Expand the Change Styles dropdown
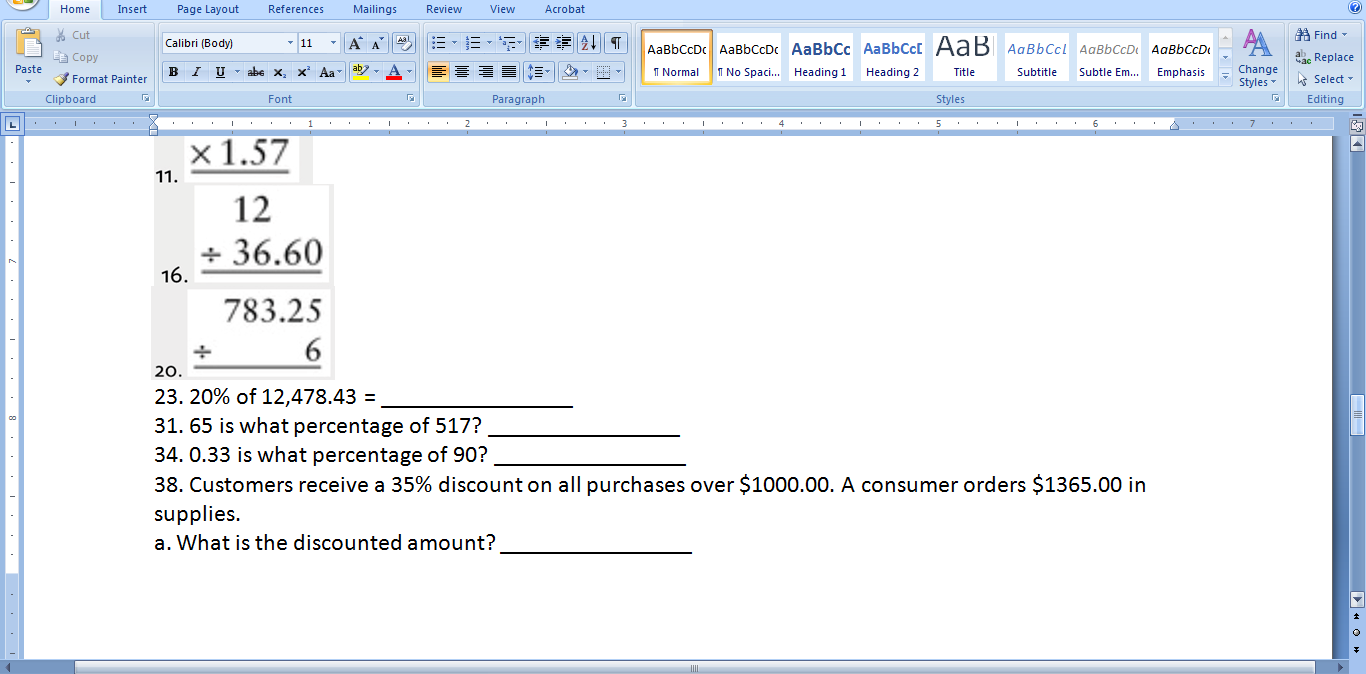 (1257, 62)
